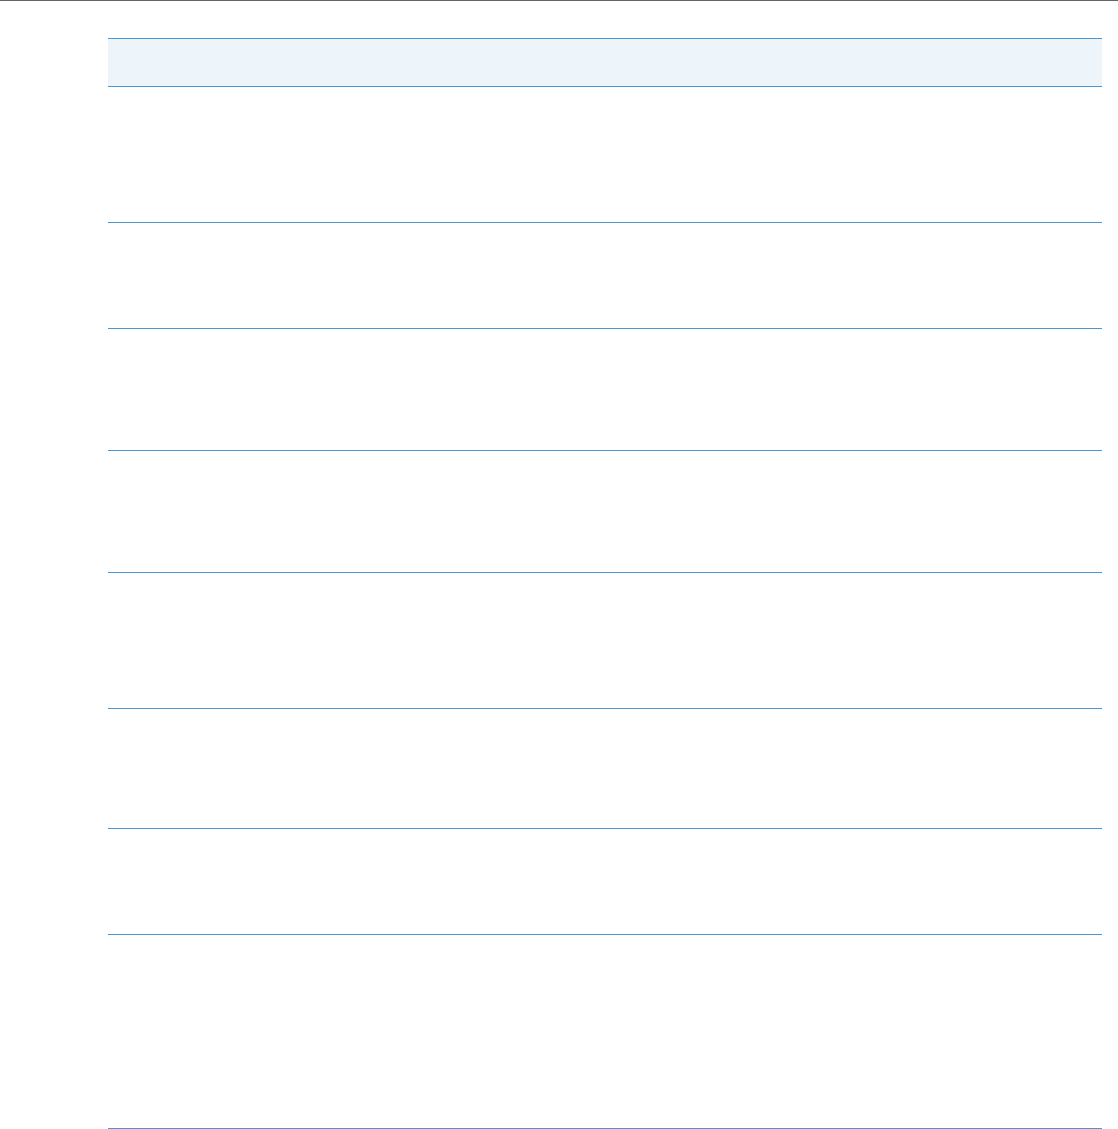Viewport: 1118px width, 1129px height.
Task: Select the sixth empty table row
Action: coord(605,768)
